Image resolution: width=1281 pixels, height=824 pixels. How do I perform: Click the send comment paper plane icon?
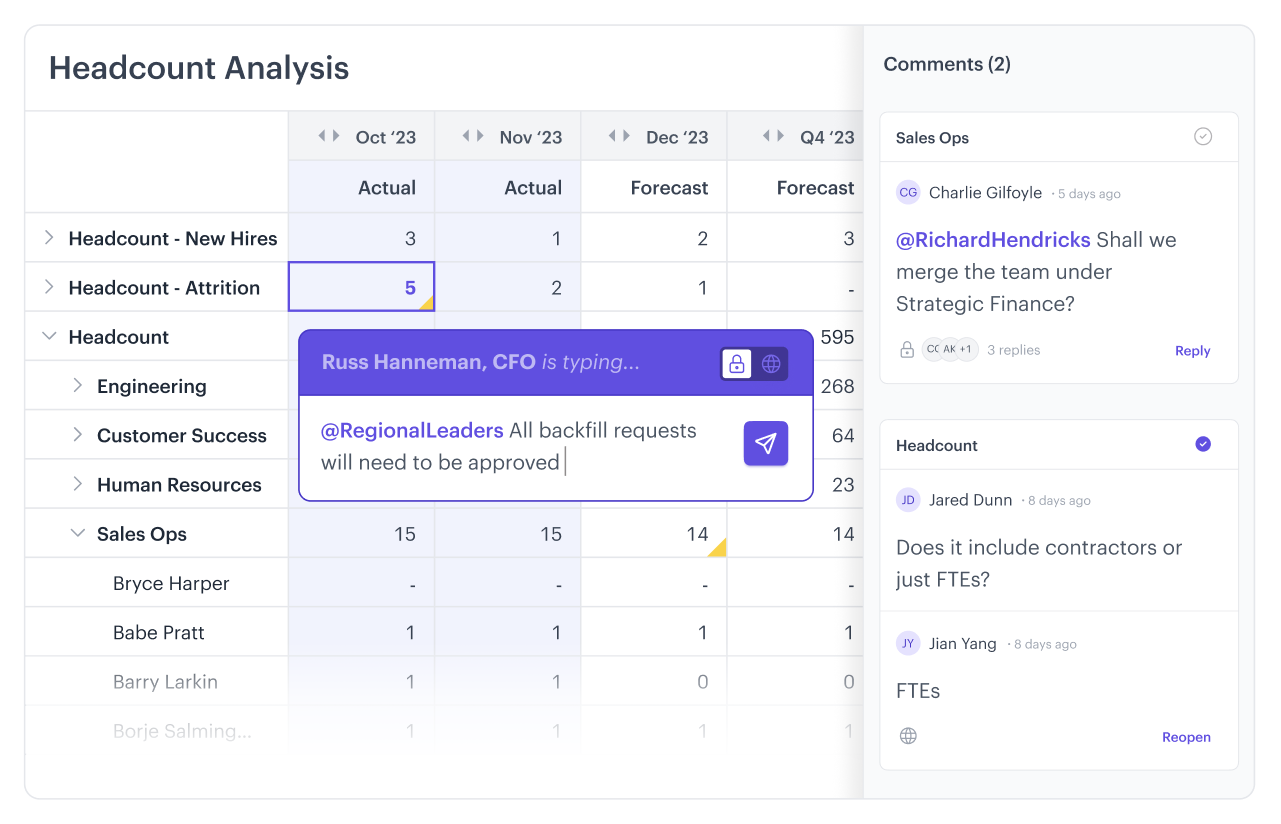[765, 443]
